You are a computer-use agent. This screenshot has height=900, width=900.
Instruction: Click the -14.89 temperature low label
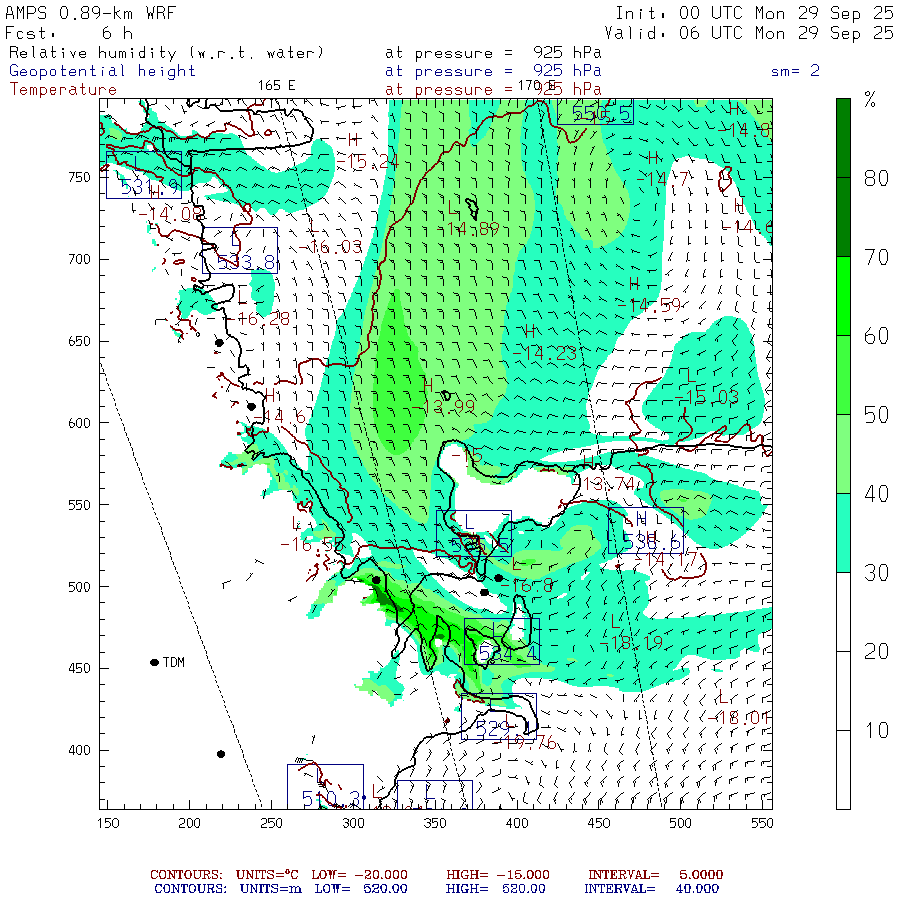tap(468, 228)
